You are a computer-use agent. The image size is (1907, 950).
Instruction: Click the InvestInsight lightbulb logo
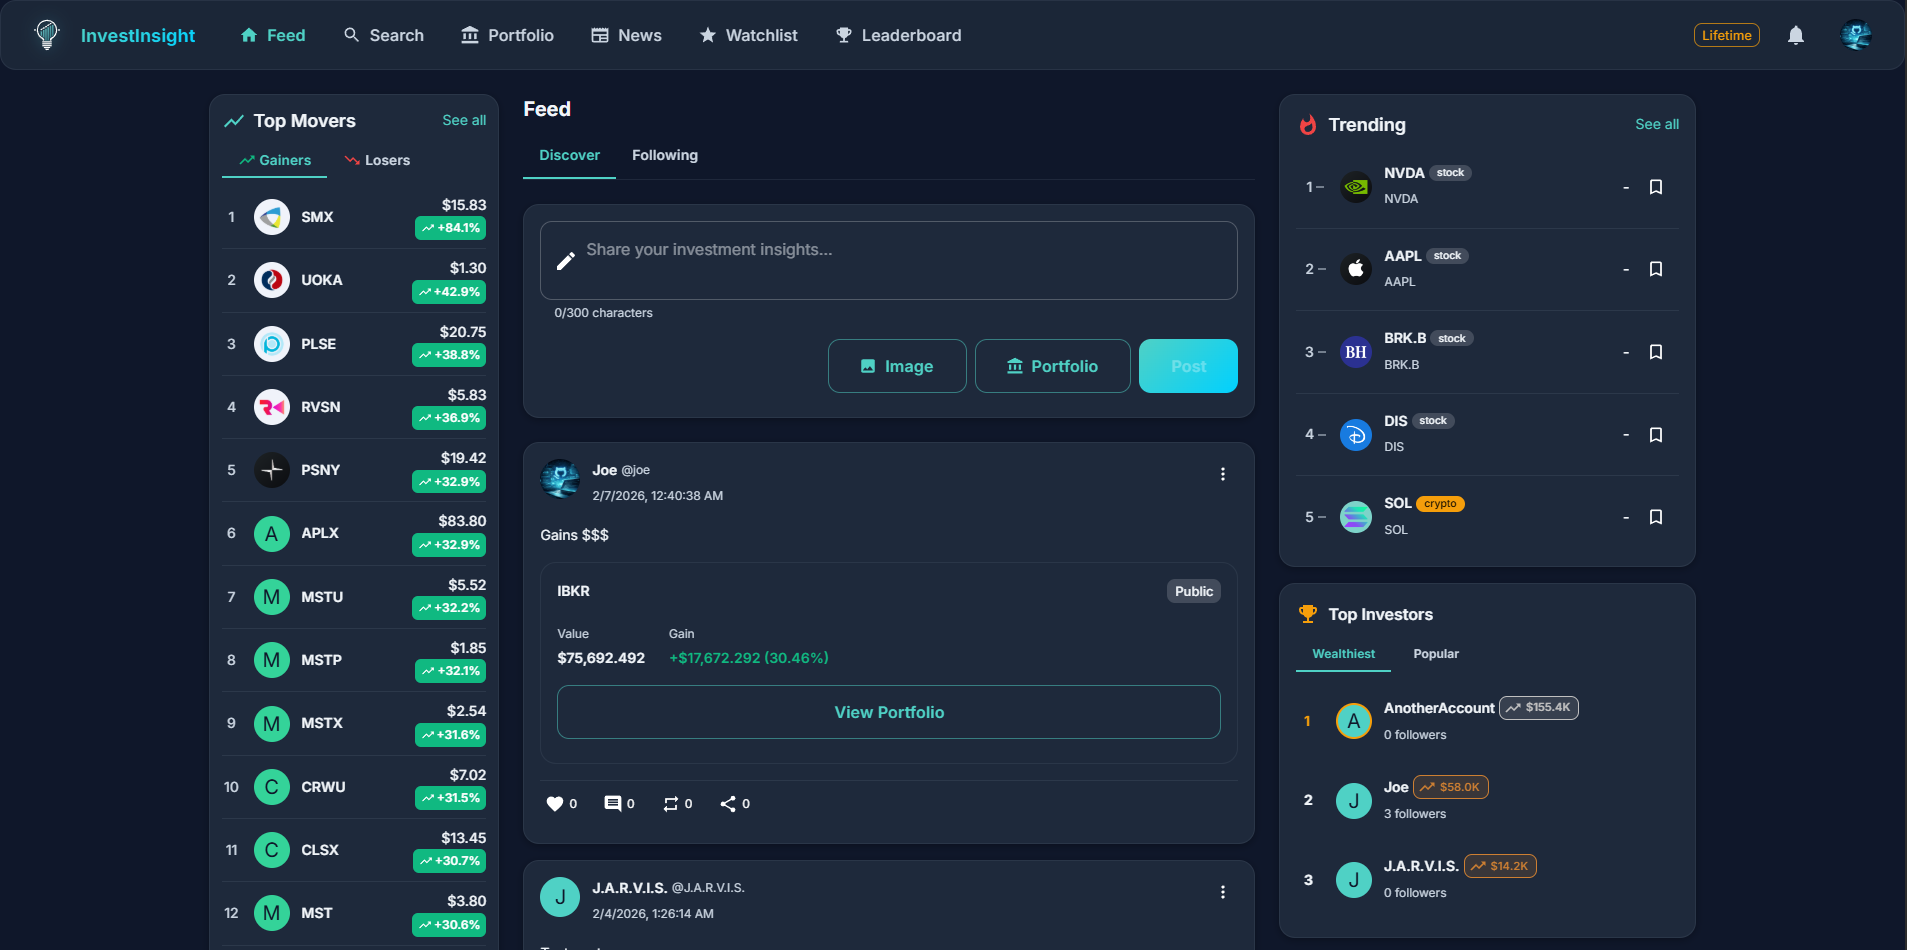47,35
